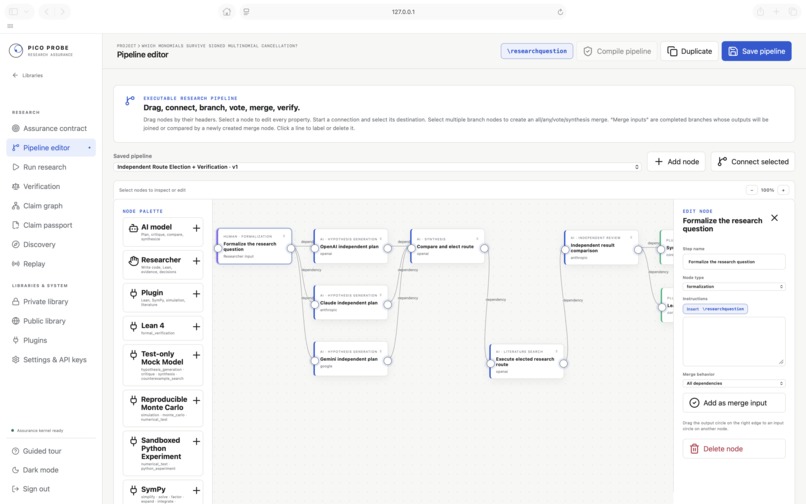Click output circle of Compare and elect route
This screenshot has width=806, height=504.
[x=484, y=248]
